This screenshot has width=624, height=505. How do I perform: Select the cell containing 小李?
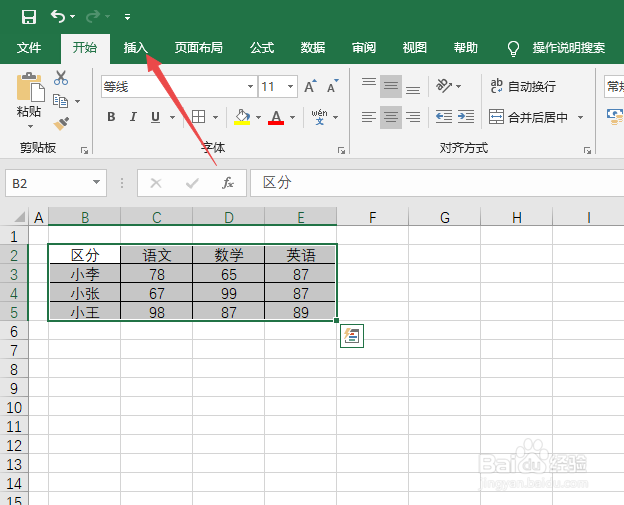click(x=84, y=274)
